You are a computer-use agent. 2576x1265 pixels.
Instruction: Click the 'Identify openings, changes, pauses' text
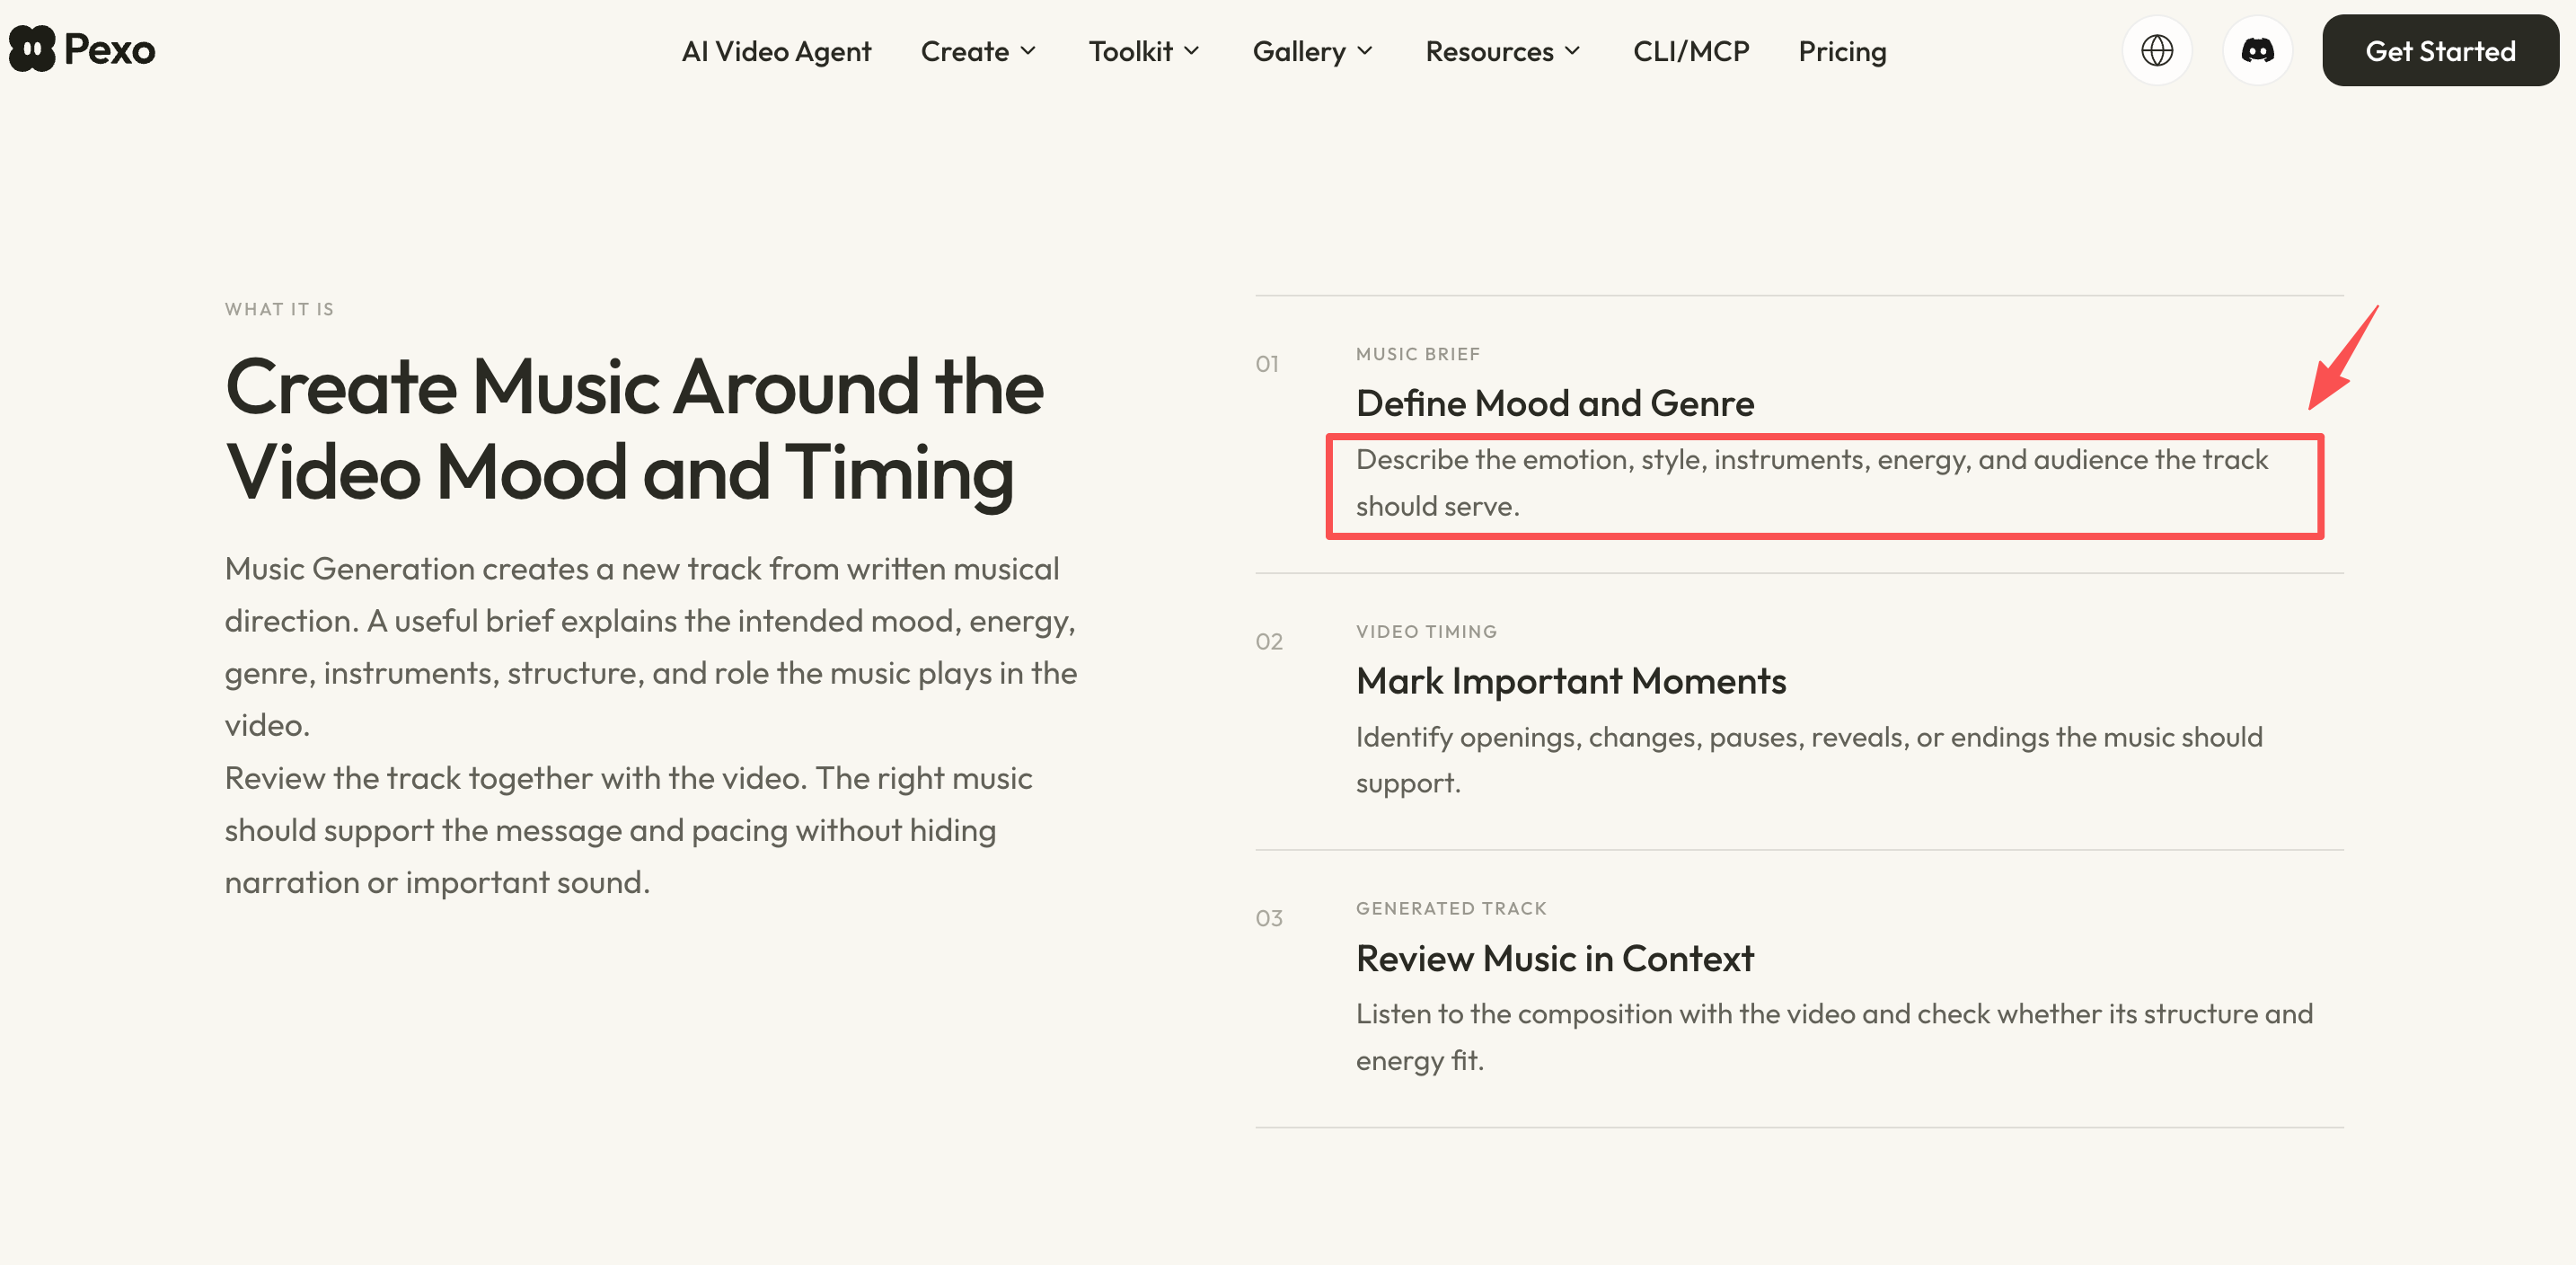click(1809, 760)
